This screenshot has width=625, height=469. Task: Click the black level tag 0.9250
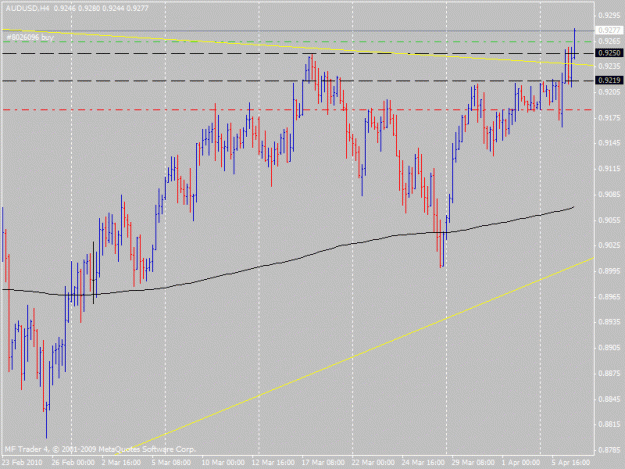coord(609,53)
